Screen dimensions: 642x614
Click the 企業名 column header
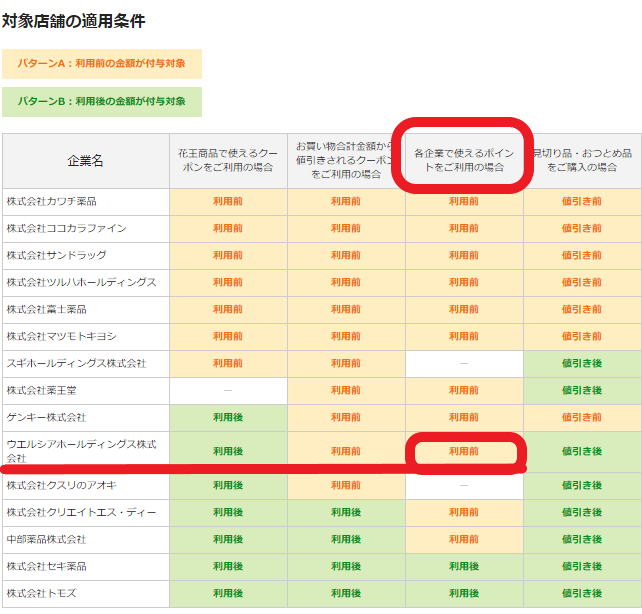pos(86,160)
